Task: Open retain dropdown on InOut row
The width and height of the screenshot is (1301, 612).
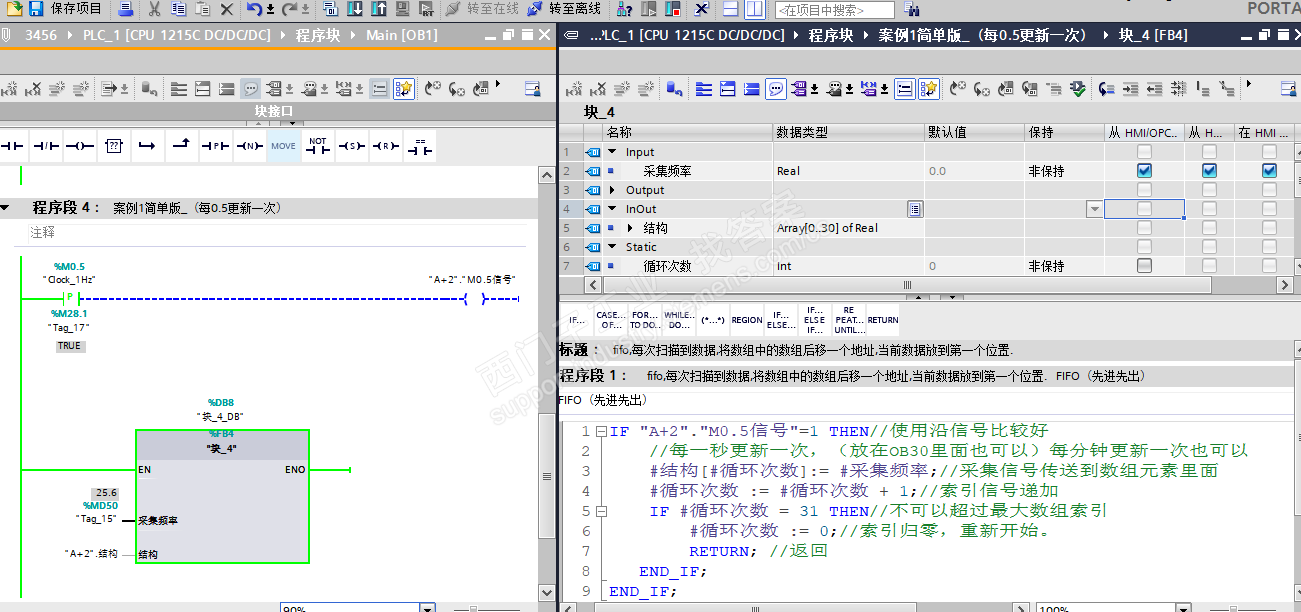Action: (1094, 209)
